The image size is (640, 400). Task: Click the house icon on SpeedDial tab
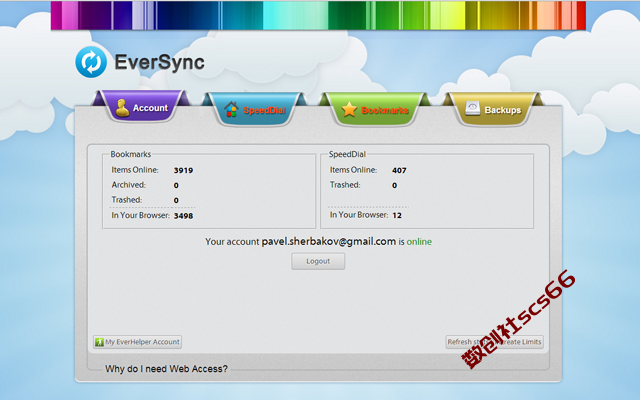pos(231,109)
